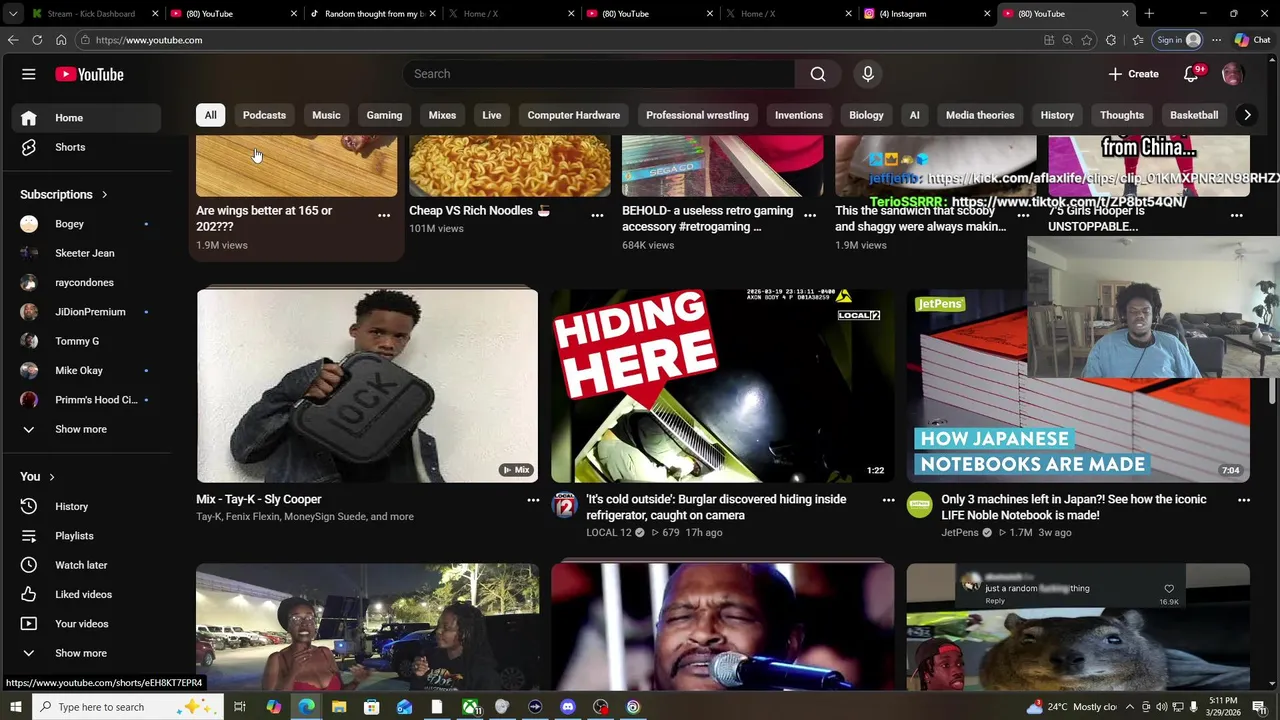
Task: Select the Podcasts filter chip
Action: point(264,115)
